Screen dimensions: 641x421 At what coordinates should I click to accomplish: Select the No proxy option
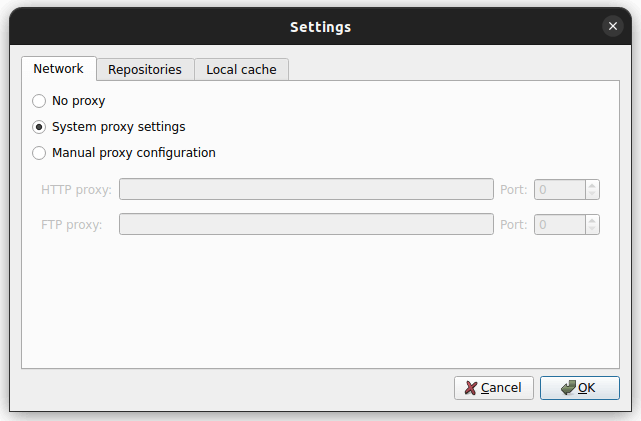pos(39,101)
